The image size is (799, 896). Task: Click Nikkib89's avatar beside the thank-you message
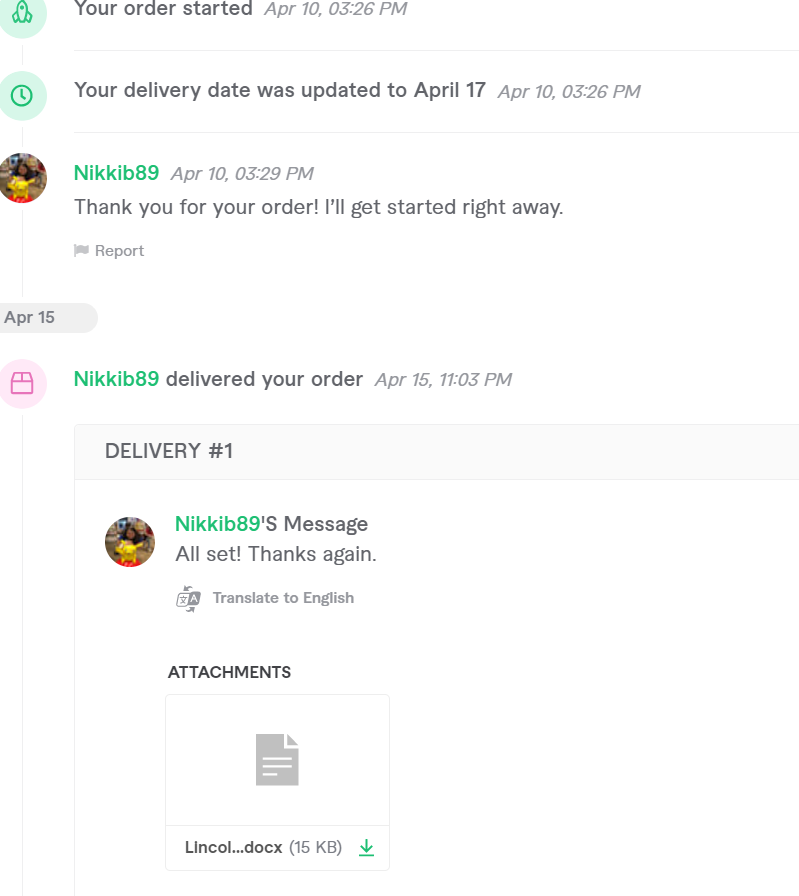click(x=22, y=178)
